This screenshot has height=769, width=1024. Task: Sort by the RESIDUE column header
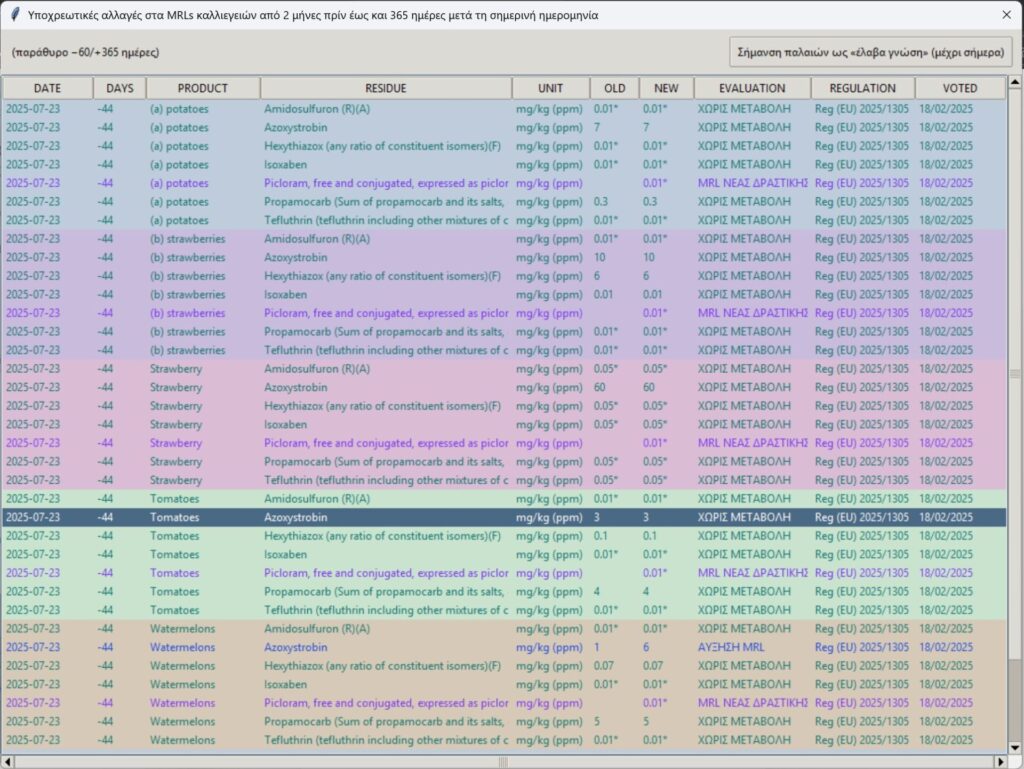tap(386, 88)
